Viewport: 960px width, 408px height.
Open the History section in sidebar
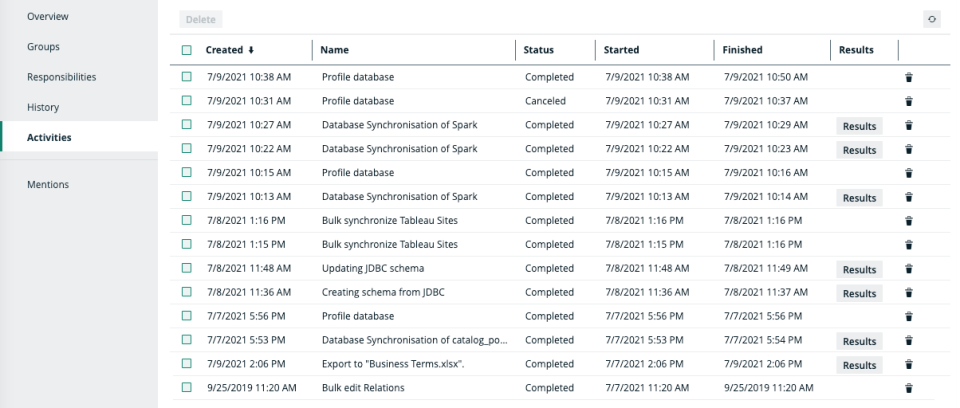click(x=43, y=107)
